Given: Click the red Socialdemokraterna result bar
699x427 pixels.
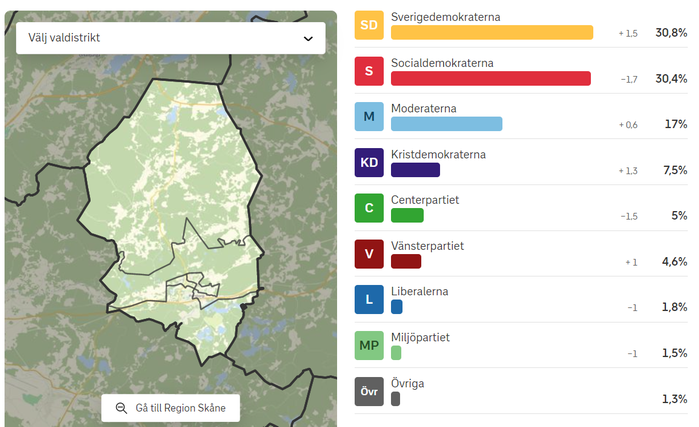Looking at the screenshot, I should (491, 78).
